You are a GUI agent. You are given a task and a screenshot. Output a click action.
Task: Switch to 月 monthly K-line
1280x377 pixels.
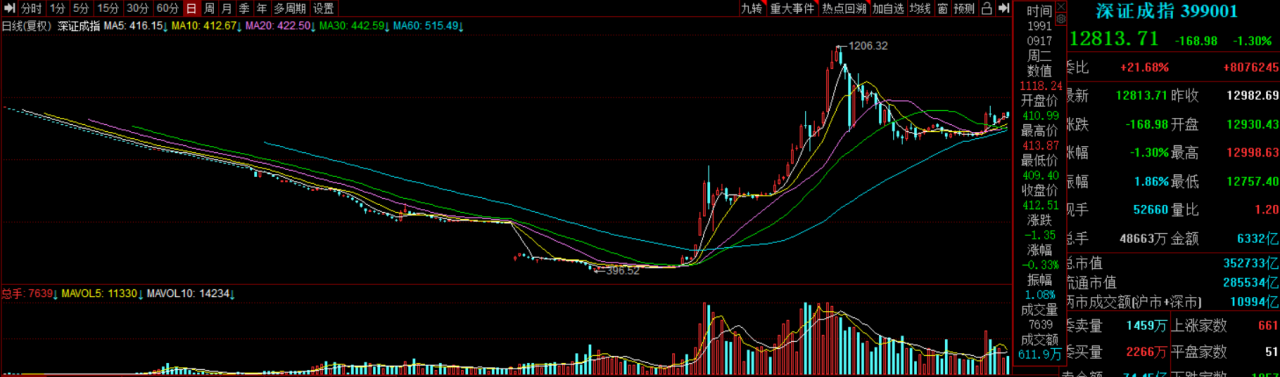click(226, 8)
